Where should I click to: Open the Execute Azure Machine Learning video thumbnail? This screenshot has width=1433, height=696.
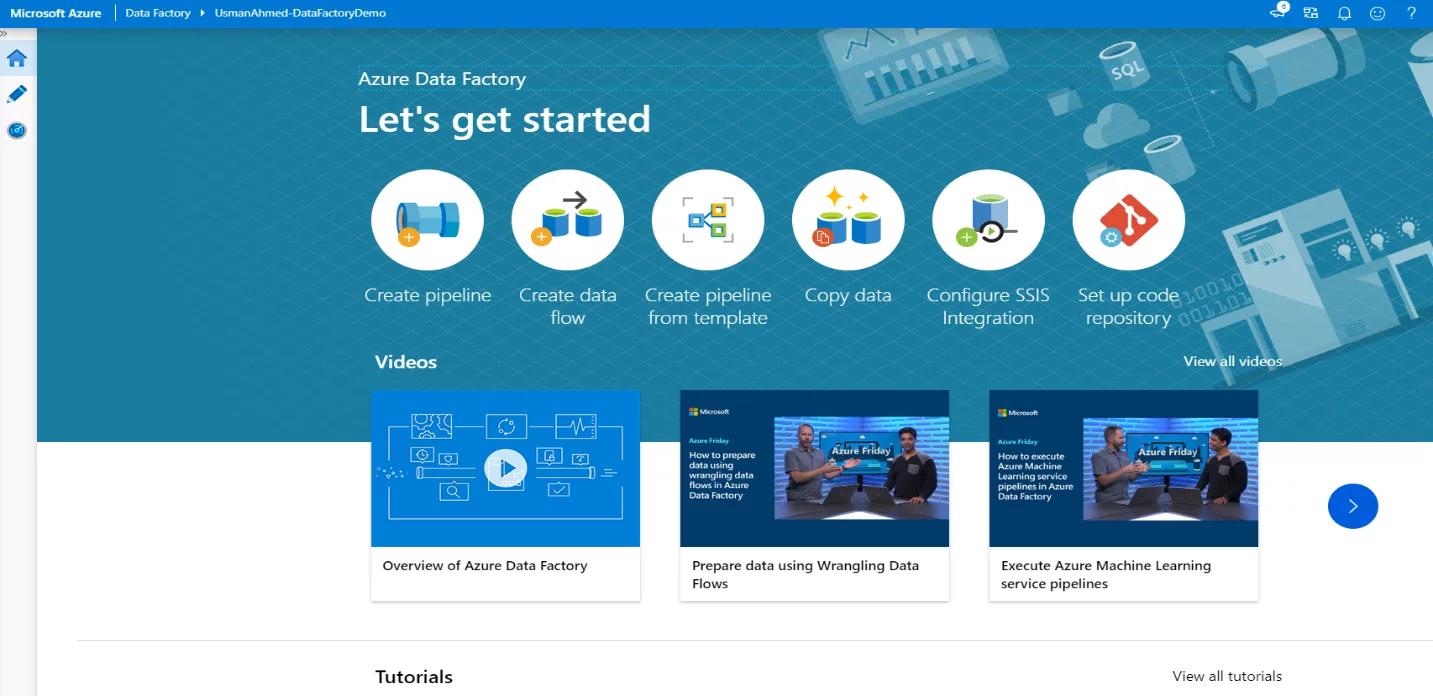(x=1124, y=468)
